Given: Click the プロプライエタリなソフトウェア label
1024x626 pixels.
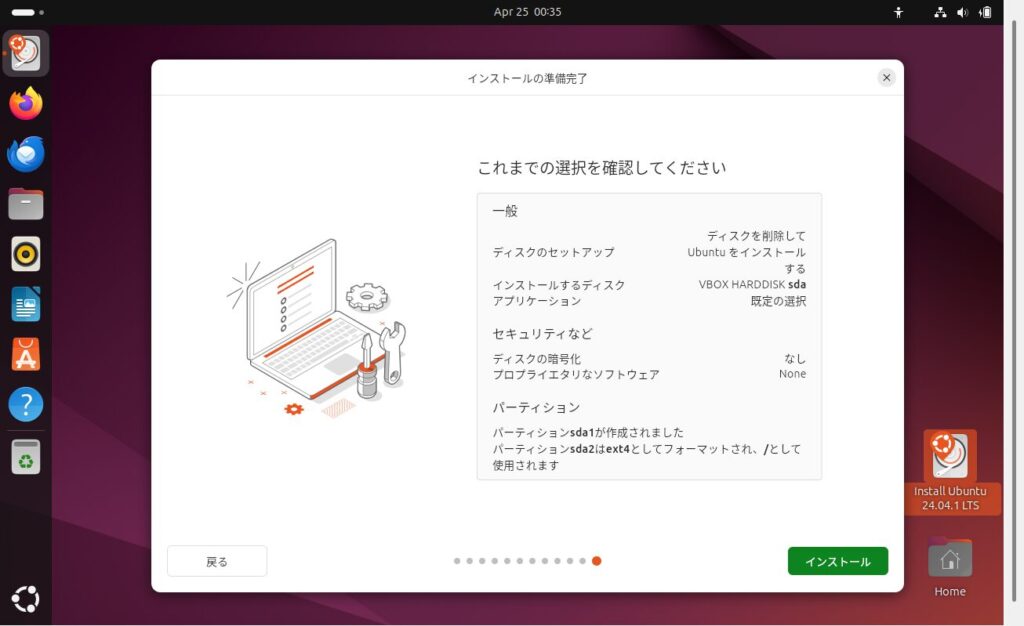Looking at the screenshot, I should pyautogui.click(x=575, y=374).
